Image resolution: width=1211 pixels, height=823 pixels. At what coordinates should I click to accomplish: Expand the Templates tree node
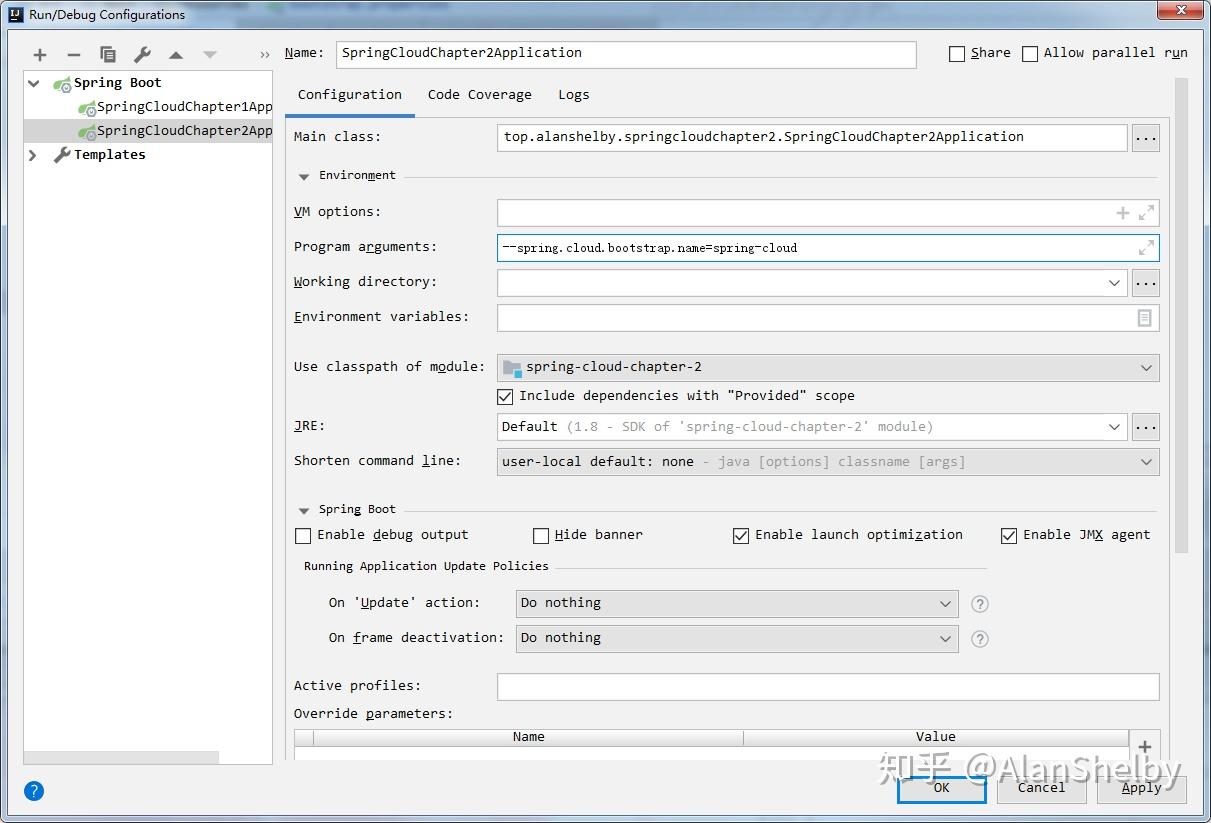[31, 154]
